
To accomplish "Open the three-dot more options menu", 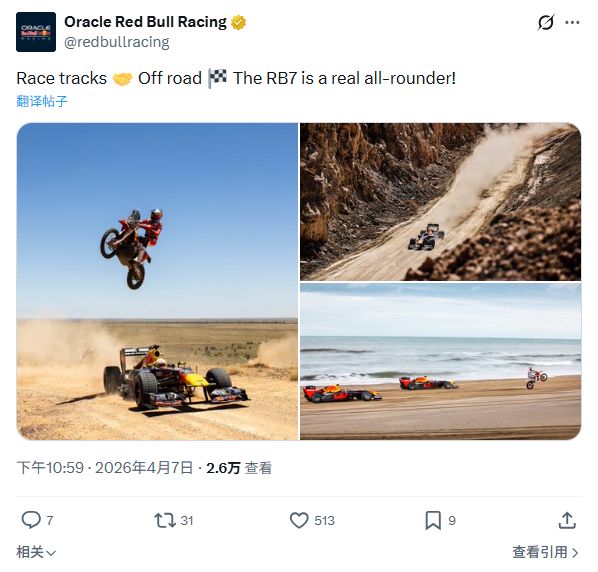I will pyautogui.click(x=572, y=22).
